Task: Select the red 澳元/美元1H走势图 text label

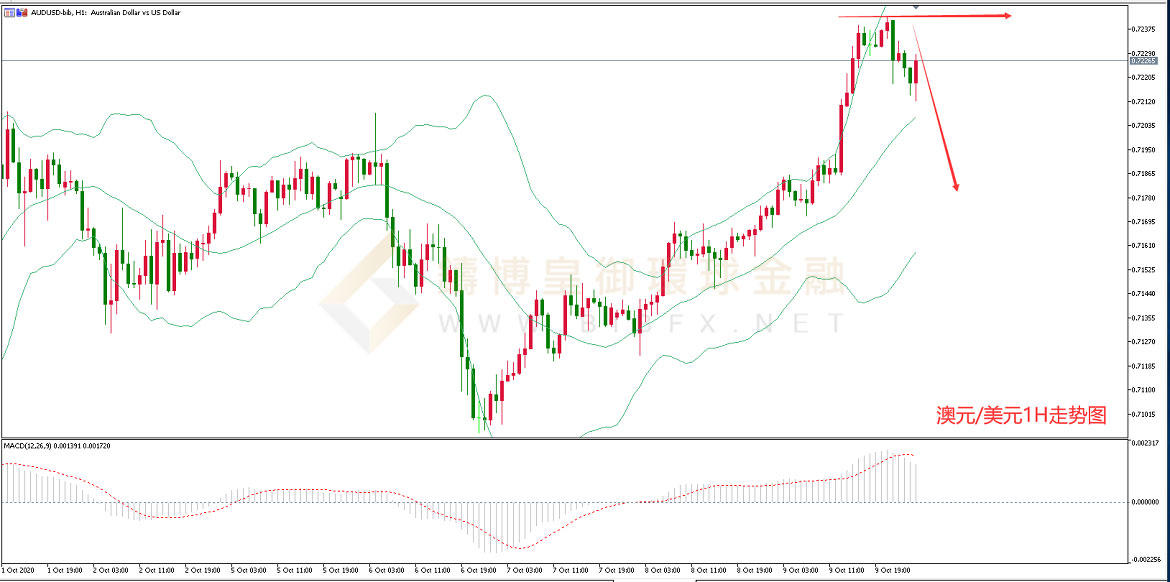Action: 1020,415
